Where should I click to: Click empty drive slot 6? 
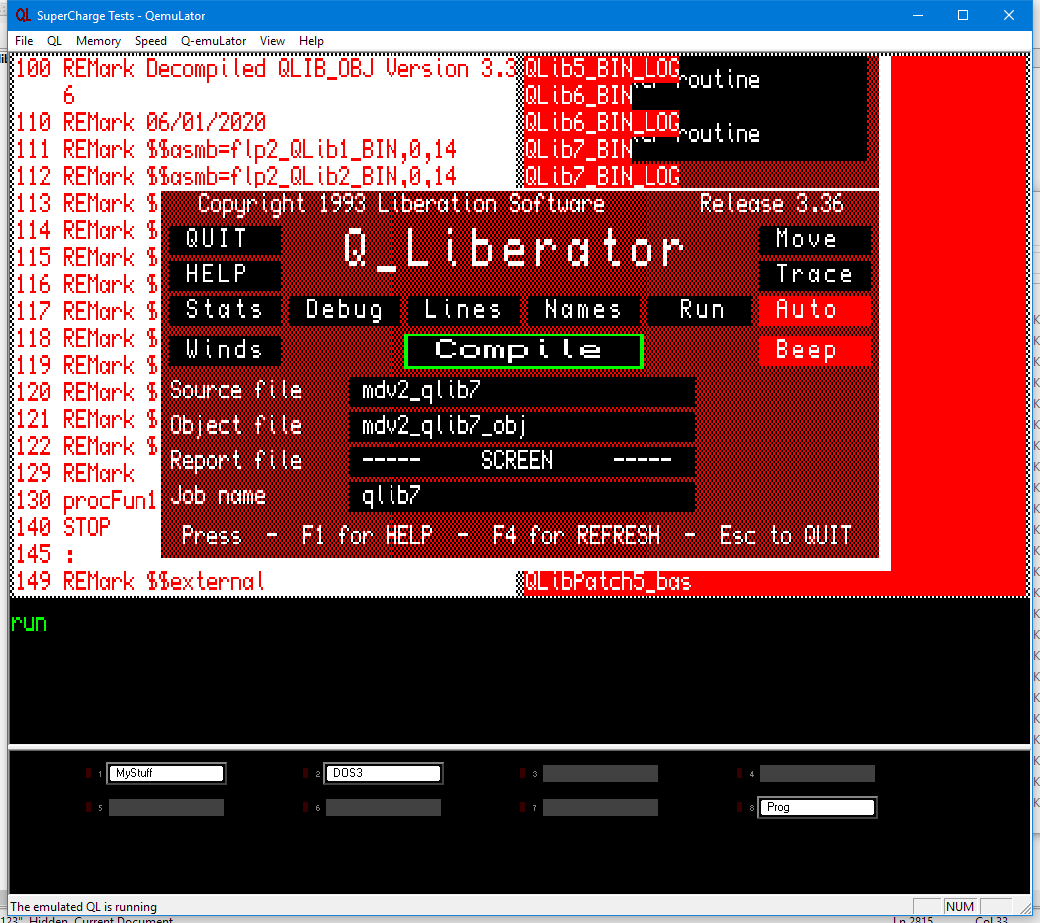[x=383, y=808]
